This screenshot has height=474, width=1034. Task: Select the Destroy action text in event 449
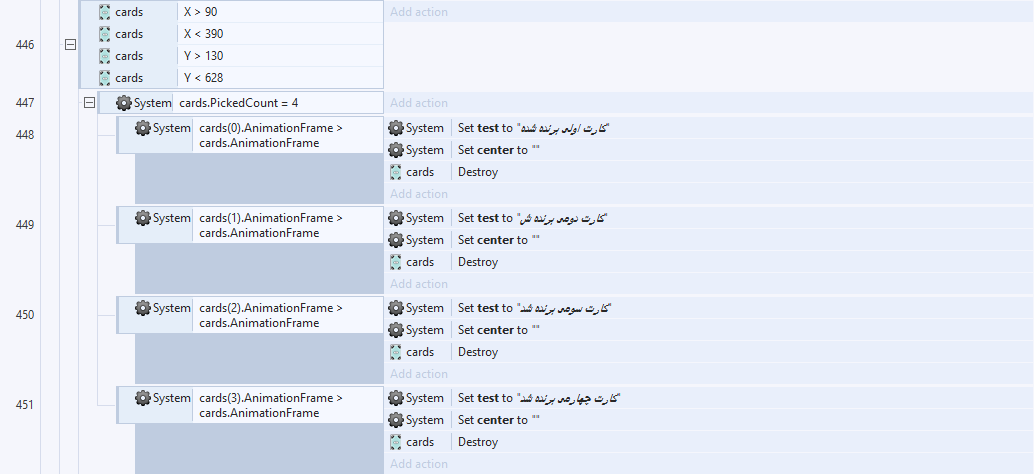(x=477, y=262)
